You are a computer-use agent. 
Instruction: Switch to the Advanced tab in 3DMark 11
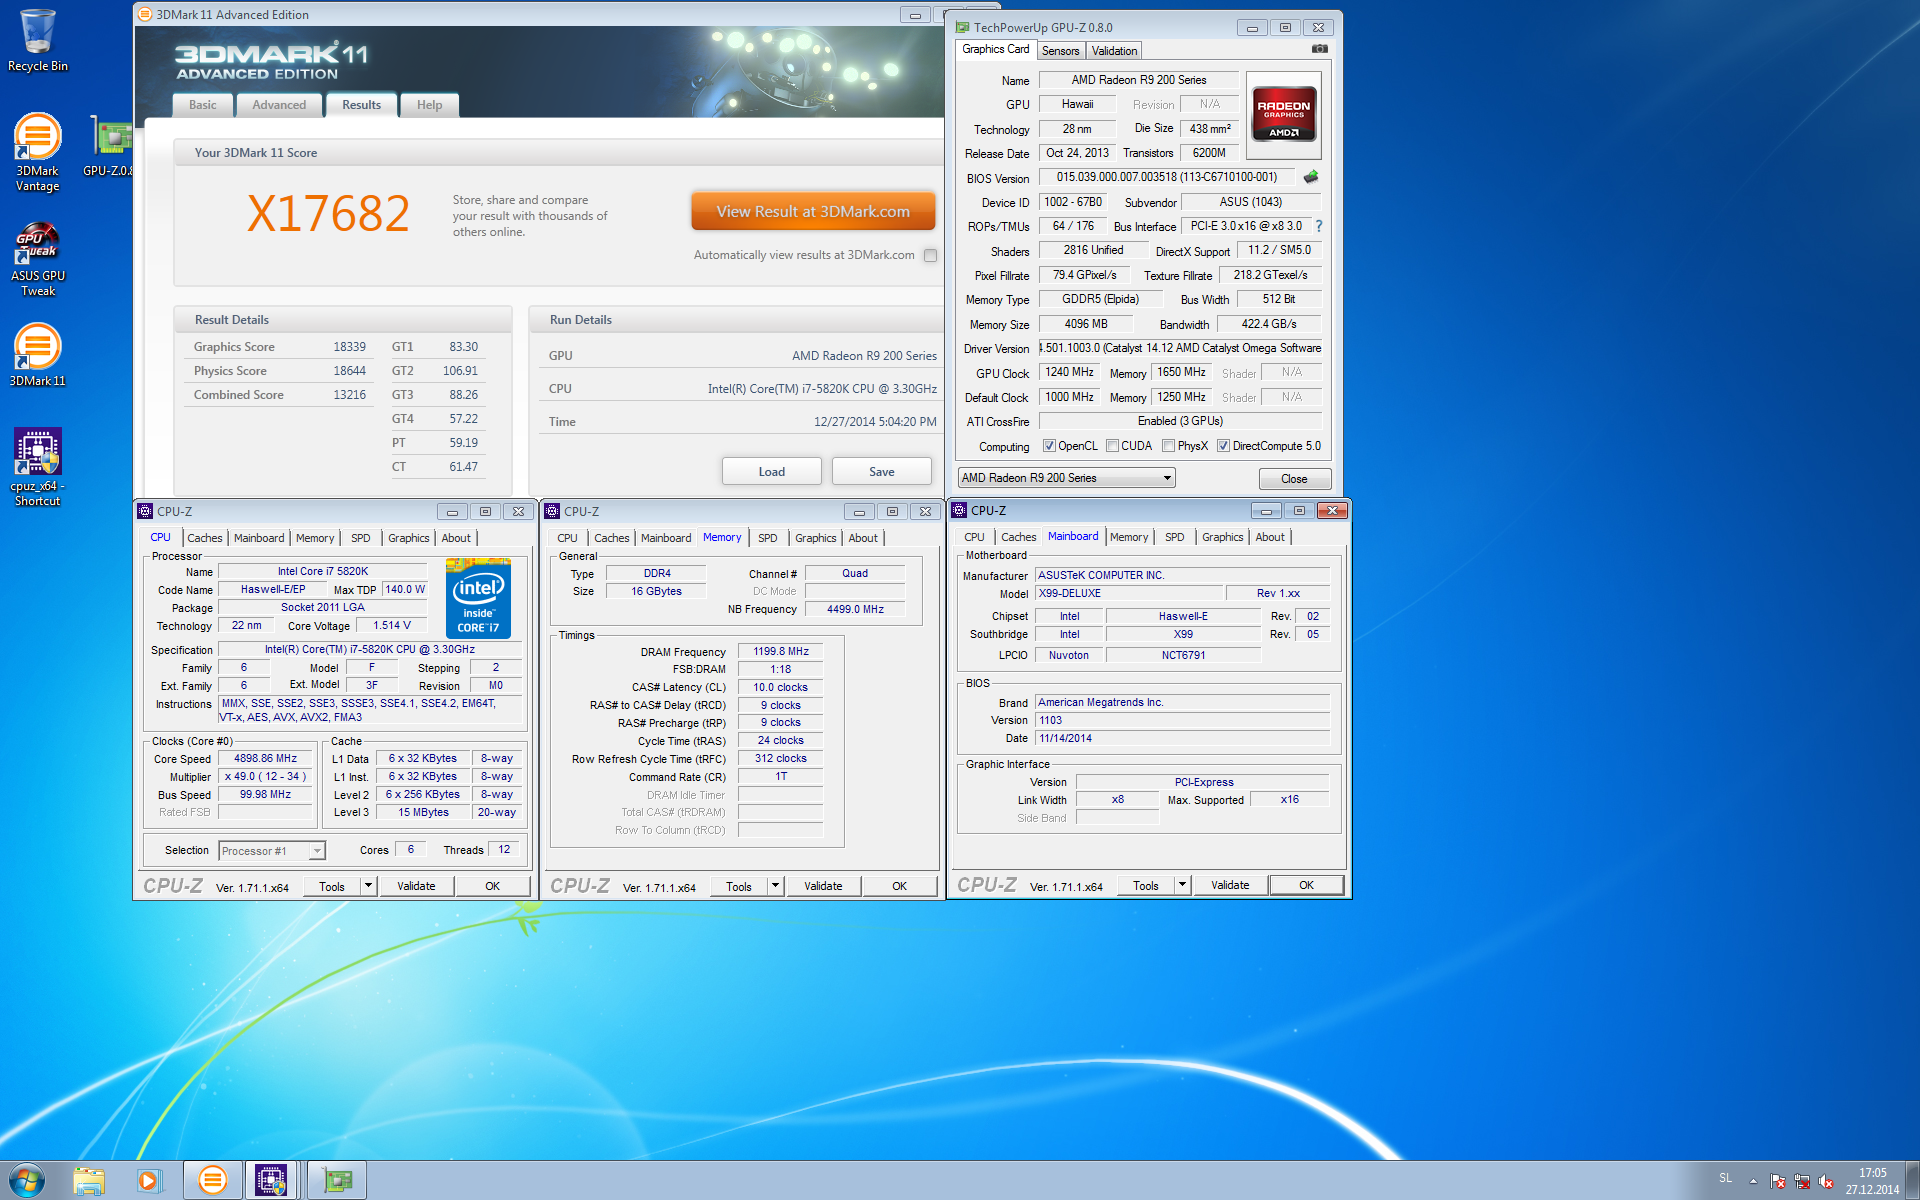[279, 105]
